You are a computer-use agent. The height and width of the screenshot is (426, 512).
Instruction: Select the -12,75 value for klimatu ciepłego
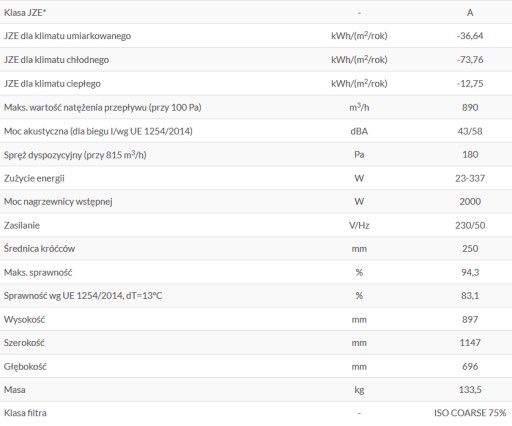(x=470, y=84)
